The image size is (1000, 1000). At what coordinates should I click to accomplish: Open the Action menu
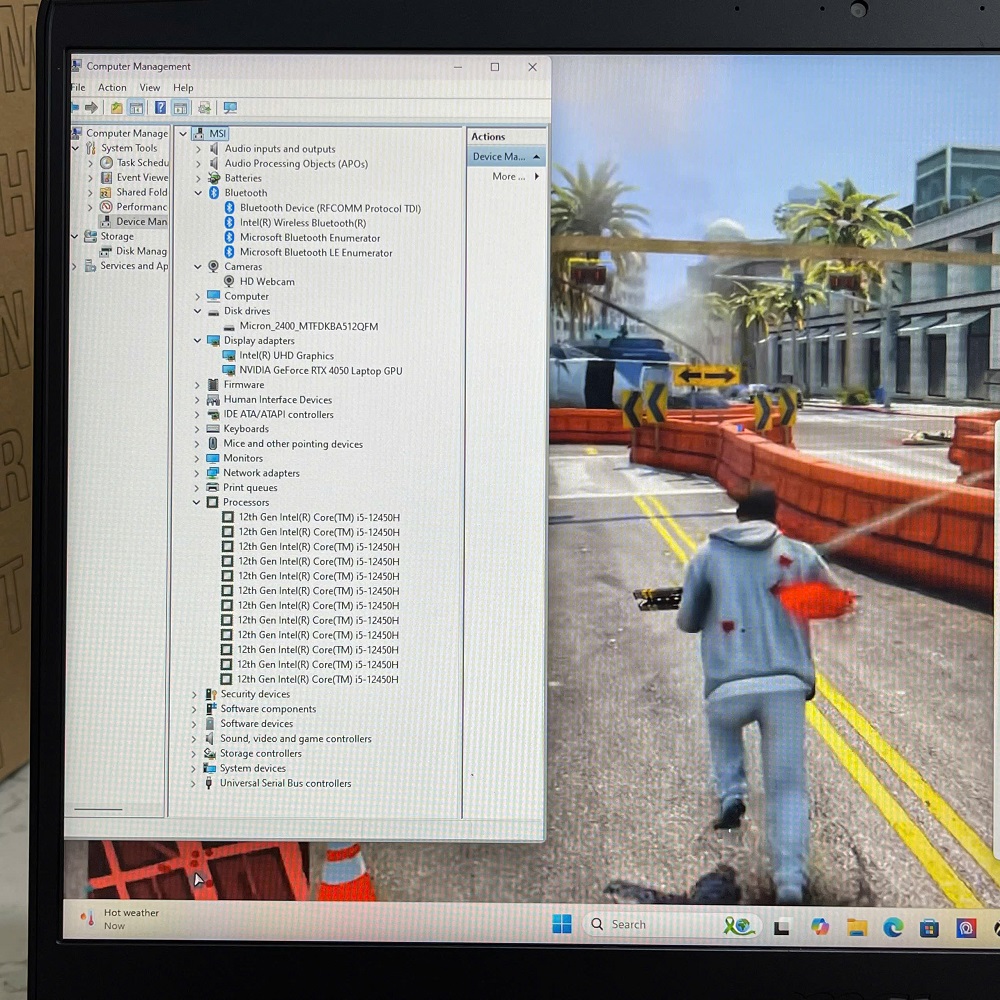(x=112, y=88)
